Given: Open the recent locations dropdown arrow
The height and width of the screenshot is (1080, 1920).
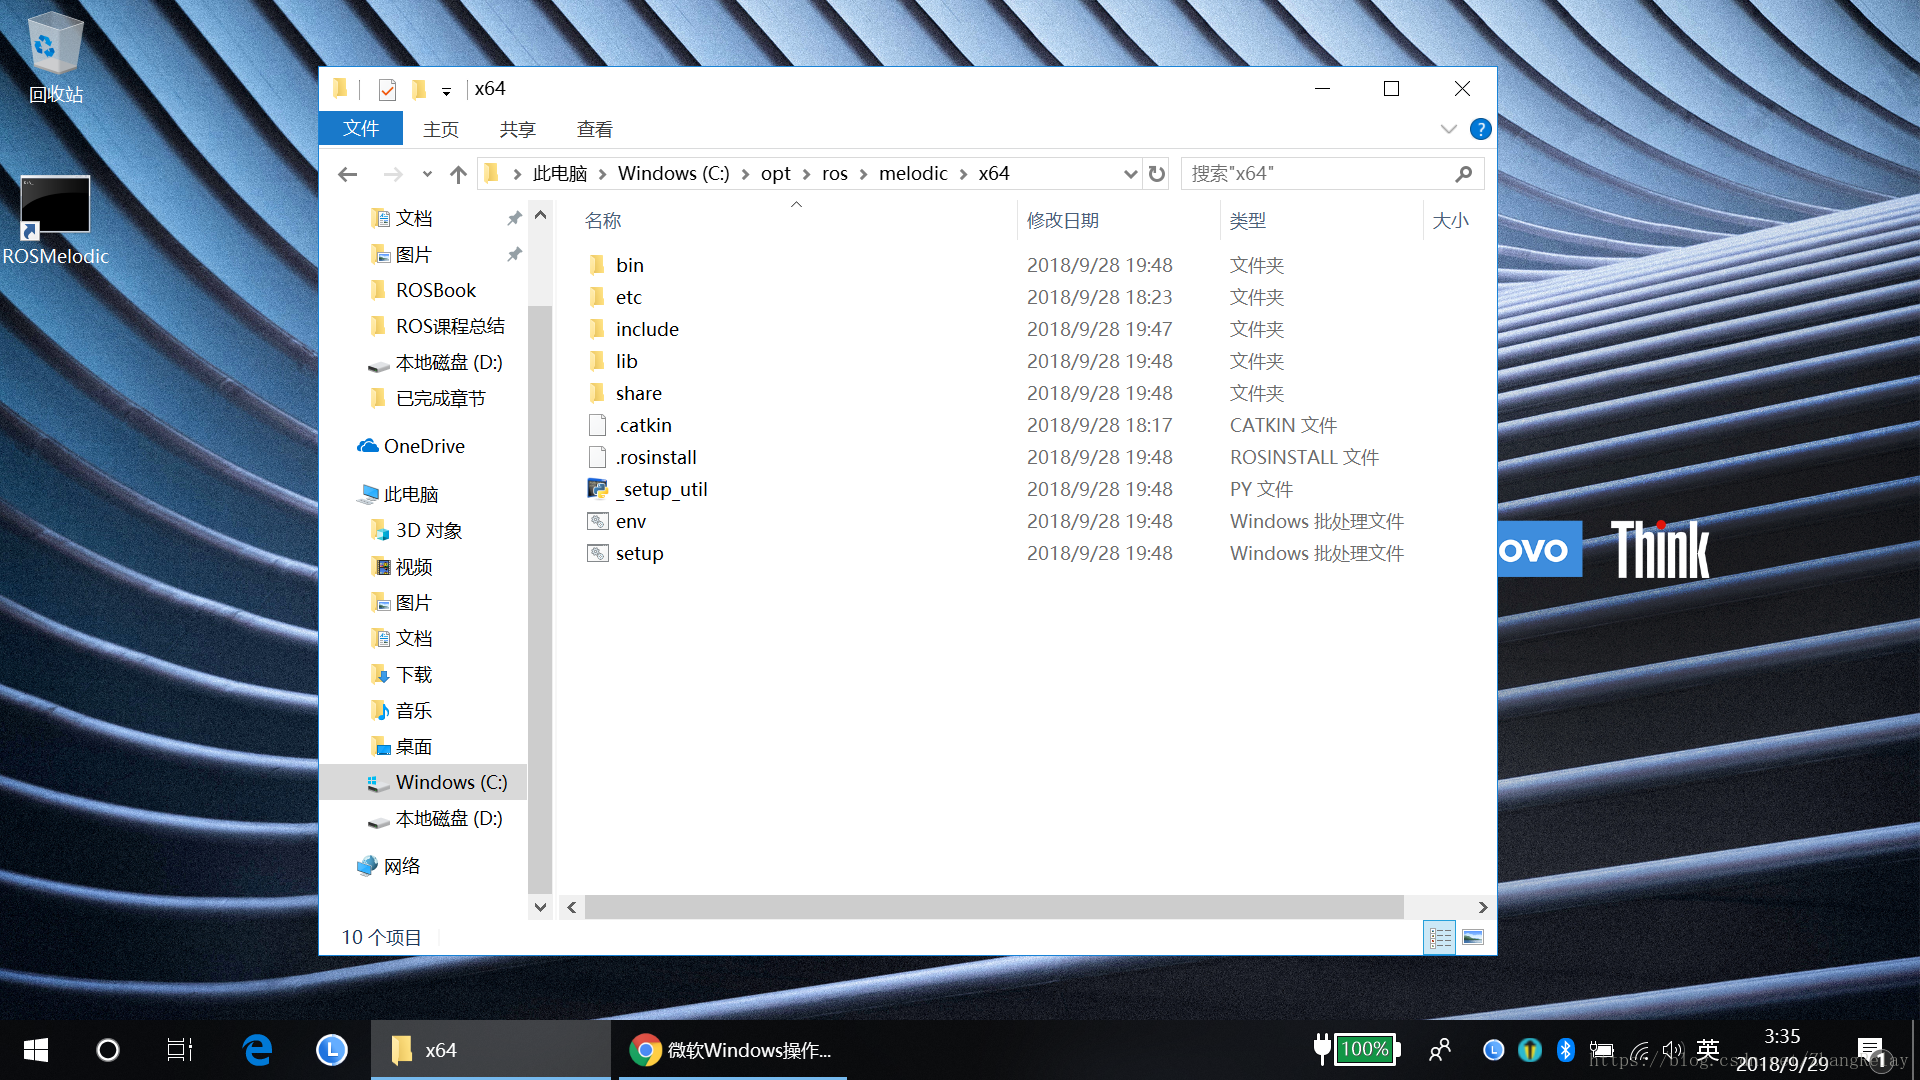Looking at the screenshot, I should tap(427, 174).
